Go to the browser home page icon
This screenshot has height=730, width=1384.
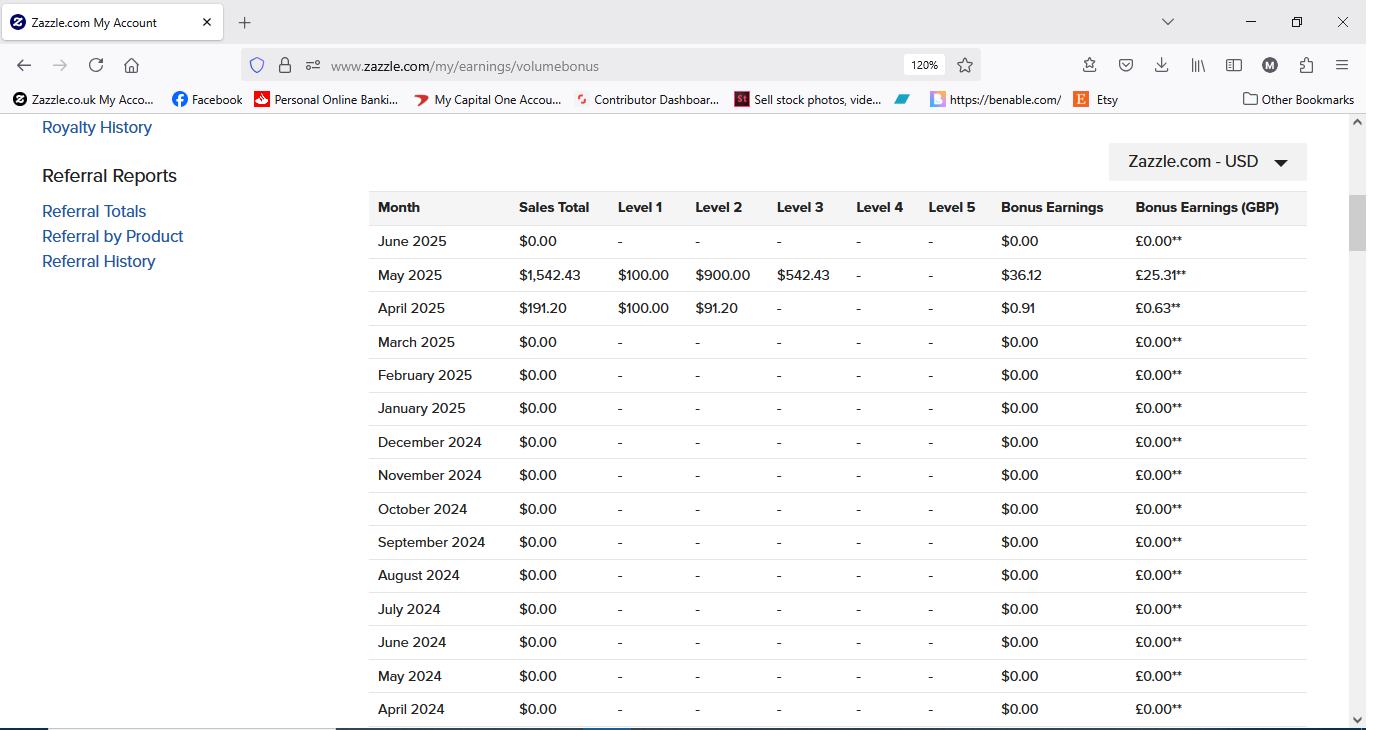point(131,65)
